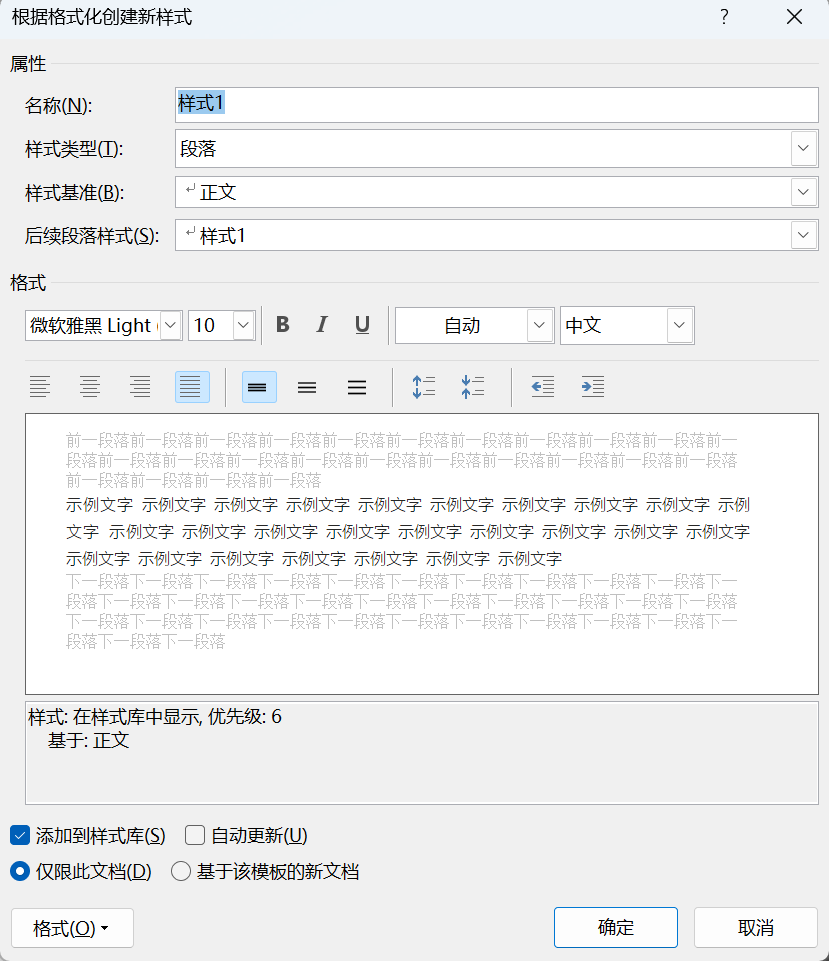Screen dimensions: 829x961
Task: Click the font name box 微软雅黑 Light
Action: click(x=93, y=325)
